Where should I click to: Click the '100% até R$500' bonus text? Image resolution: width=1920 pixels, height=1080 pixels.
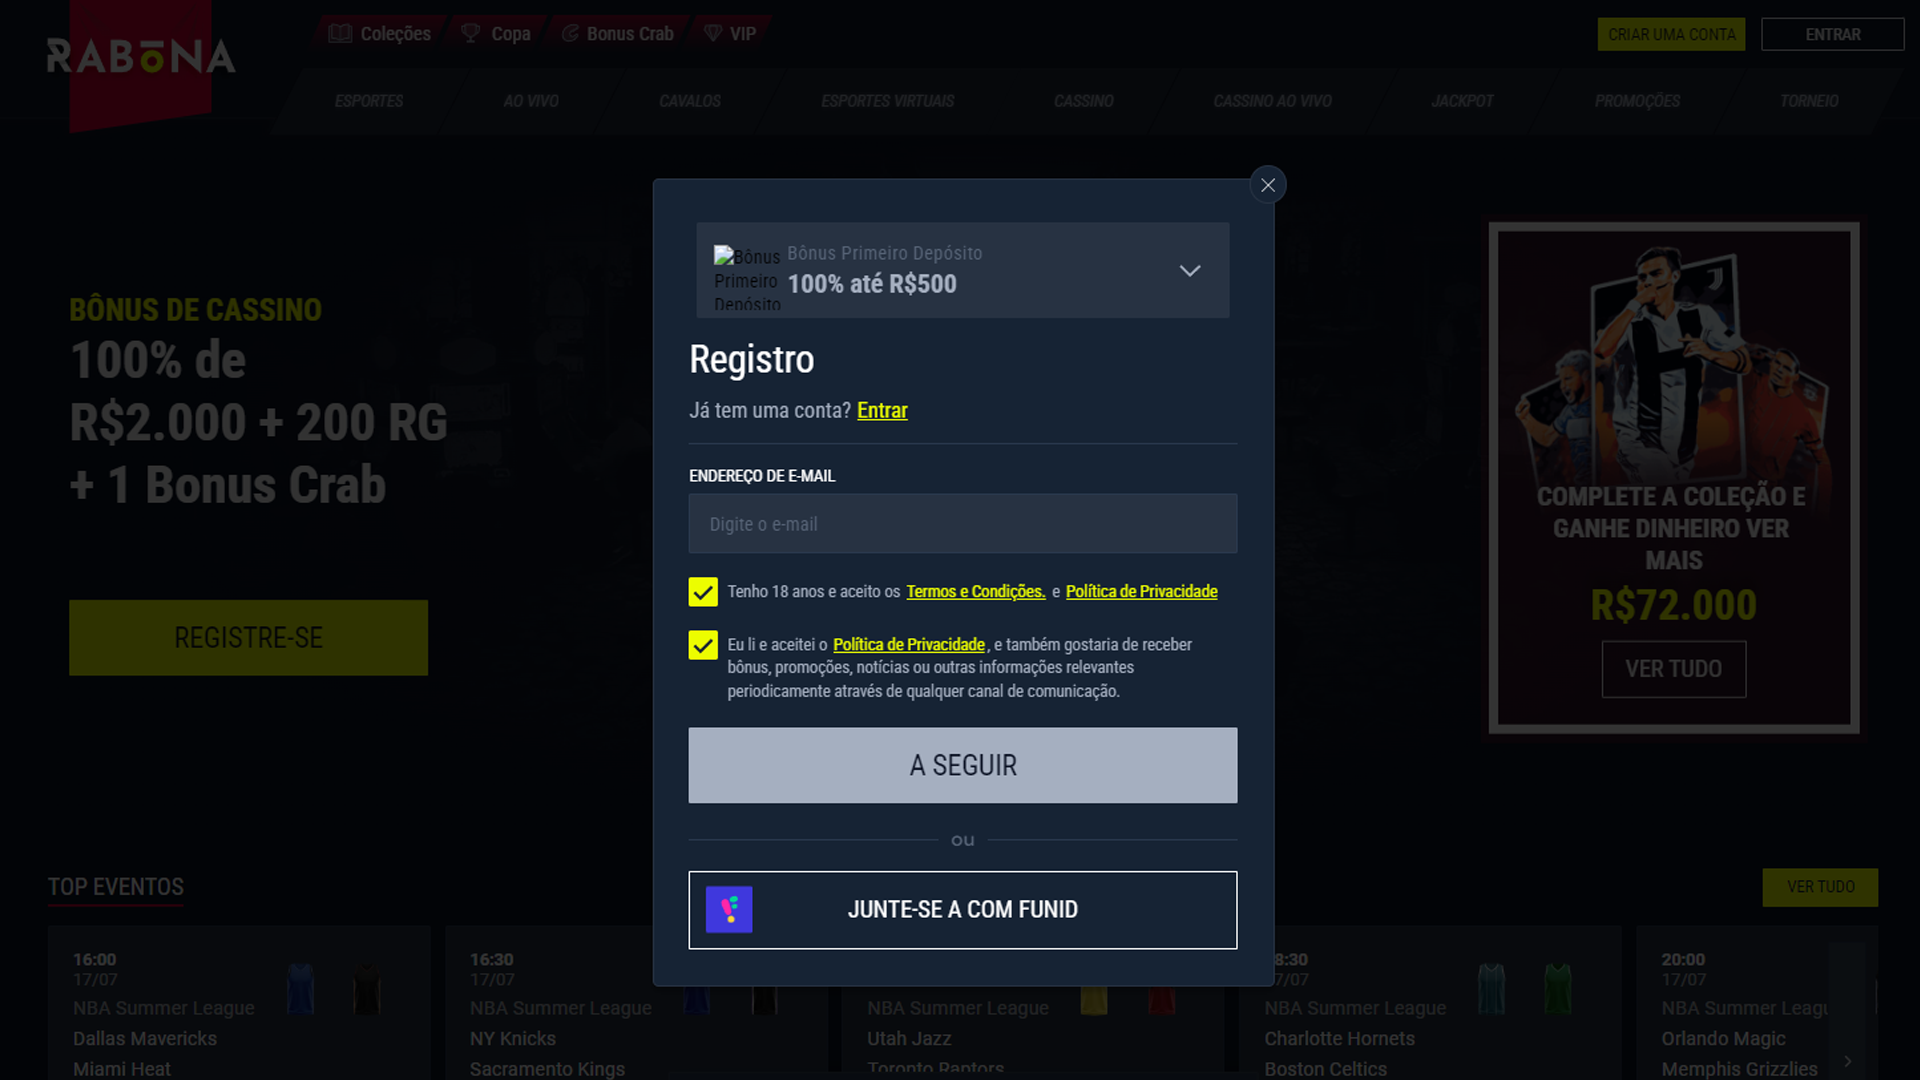(x=872, y=284)
